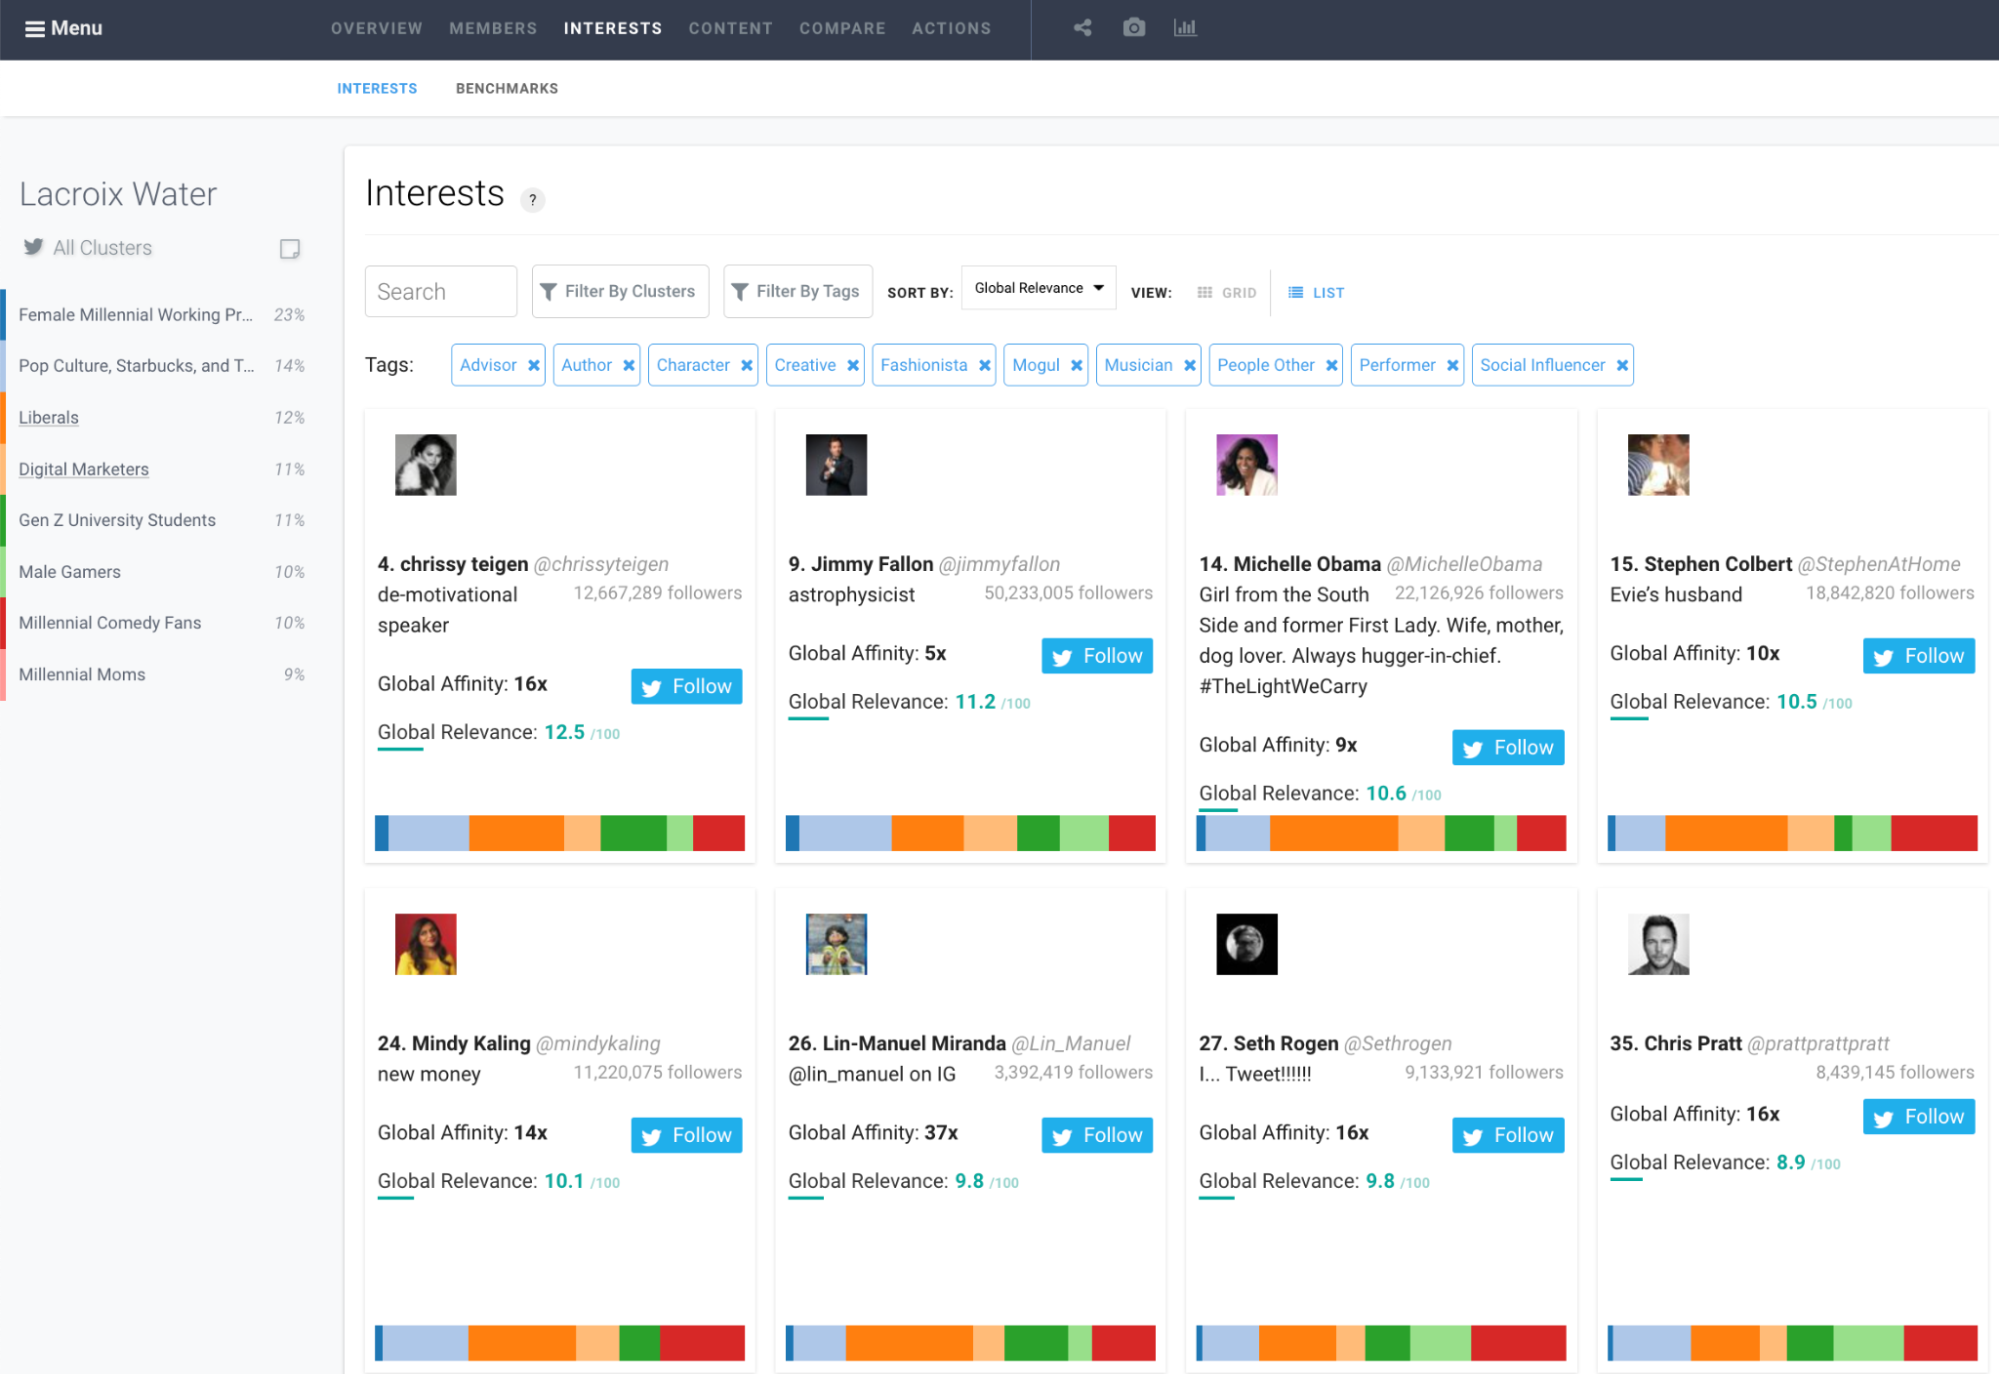Open Filter By Tags dropdown
Viewport: 1999px width, 1375px height.
click(x=797, y=291)
